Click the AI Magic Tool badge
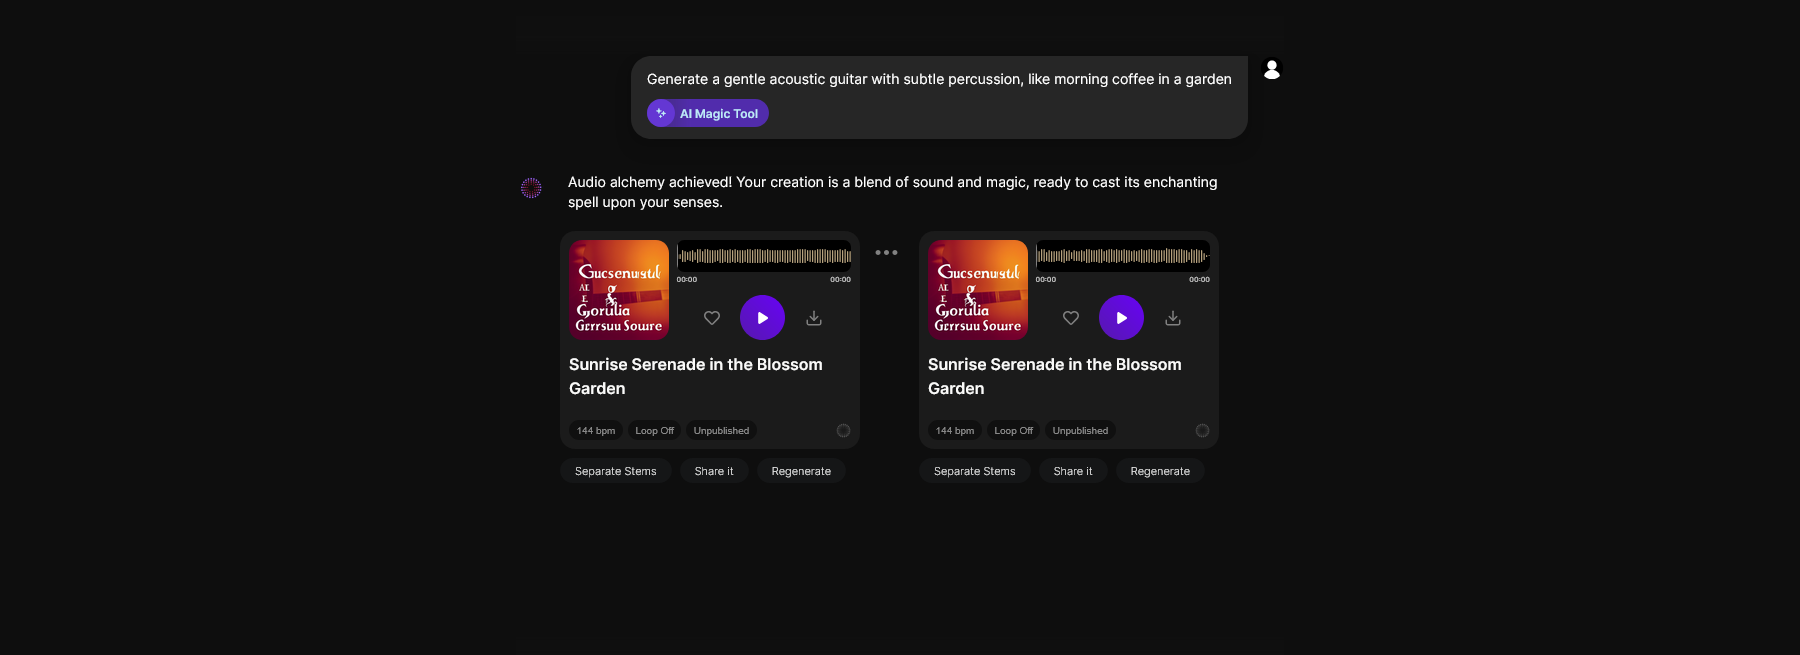This screenshot has width=1800, height=655. point(708,113)
